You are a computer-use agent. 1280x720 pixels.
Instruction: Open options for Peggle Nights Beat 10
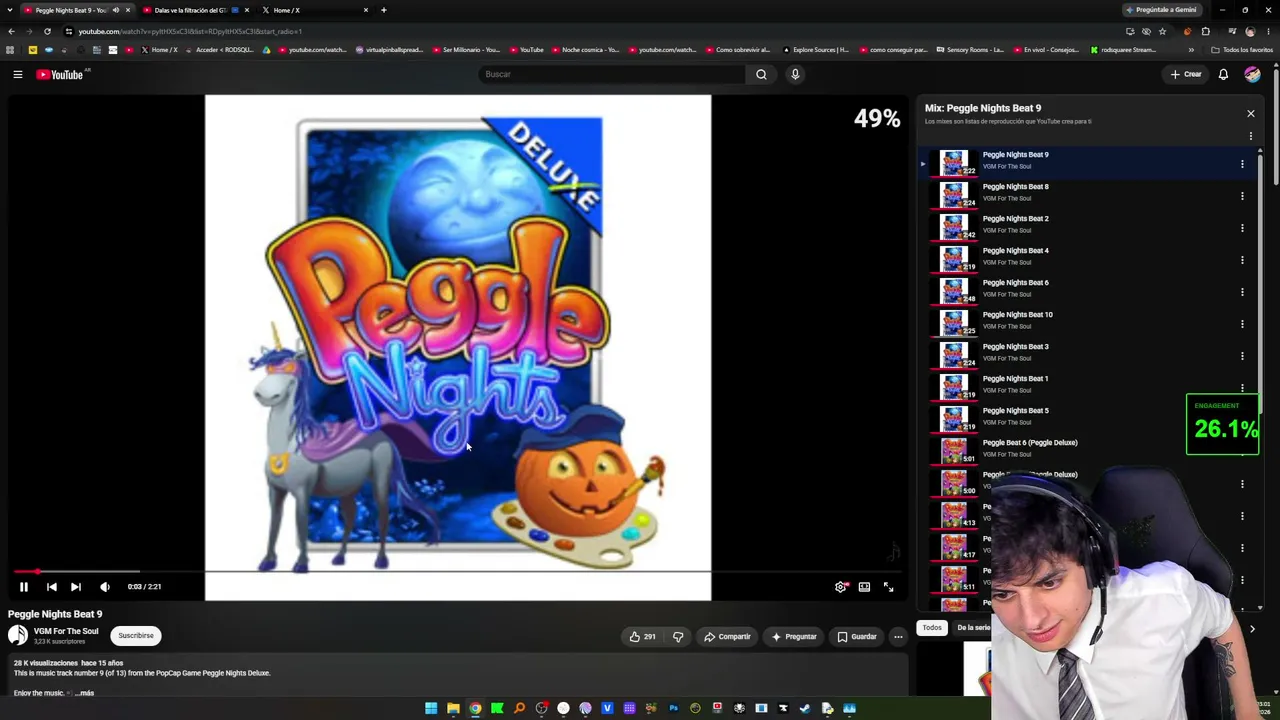point(1242,324)
